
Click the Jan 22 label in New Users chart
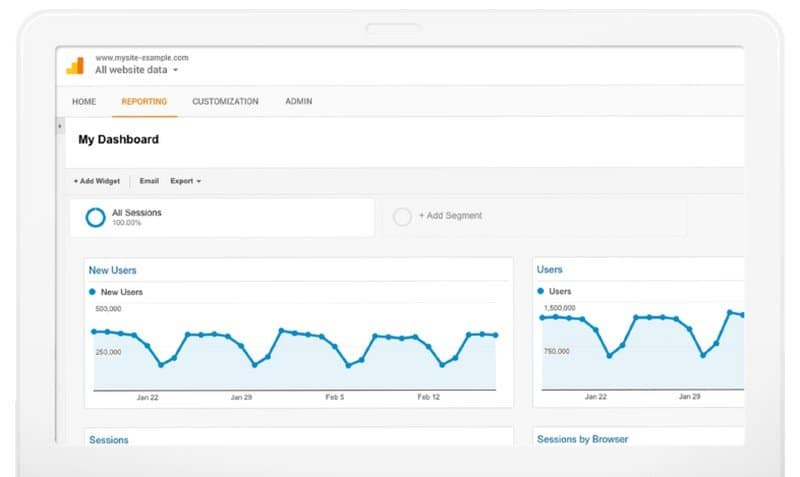click(x=147, y=397)
